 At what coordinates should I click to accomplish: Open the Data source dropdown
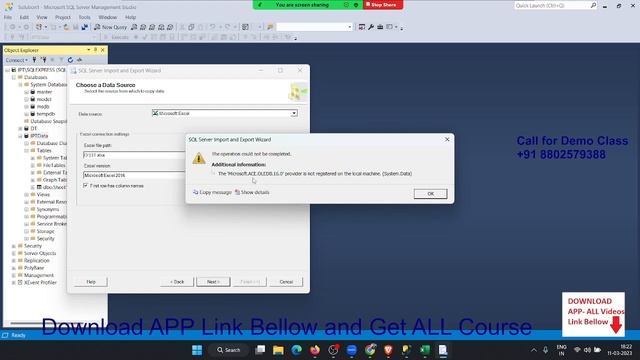tap(294, 113)
